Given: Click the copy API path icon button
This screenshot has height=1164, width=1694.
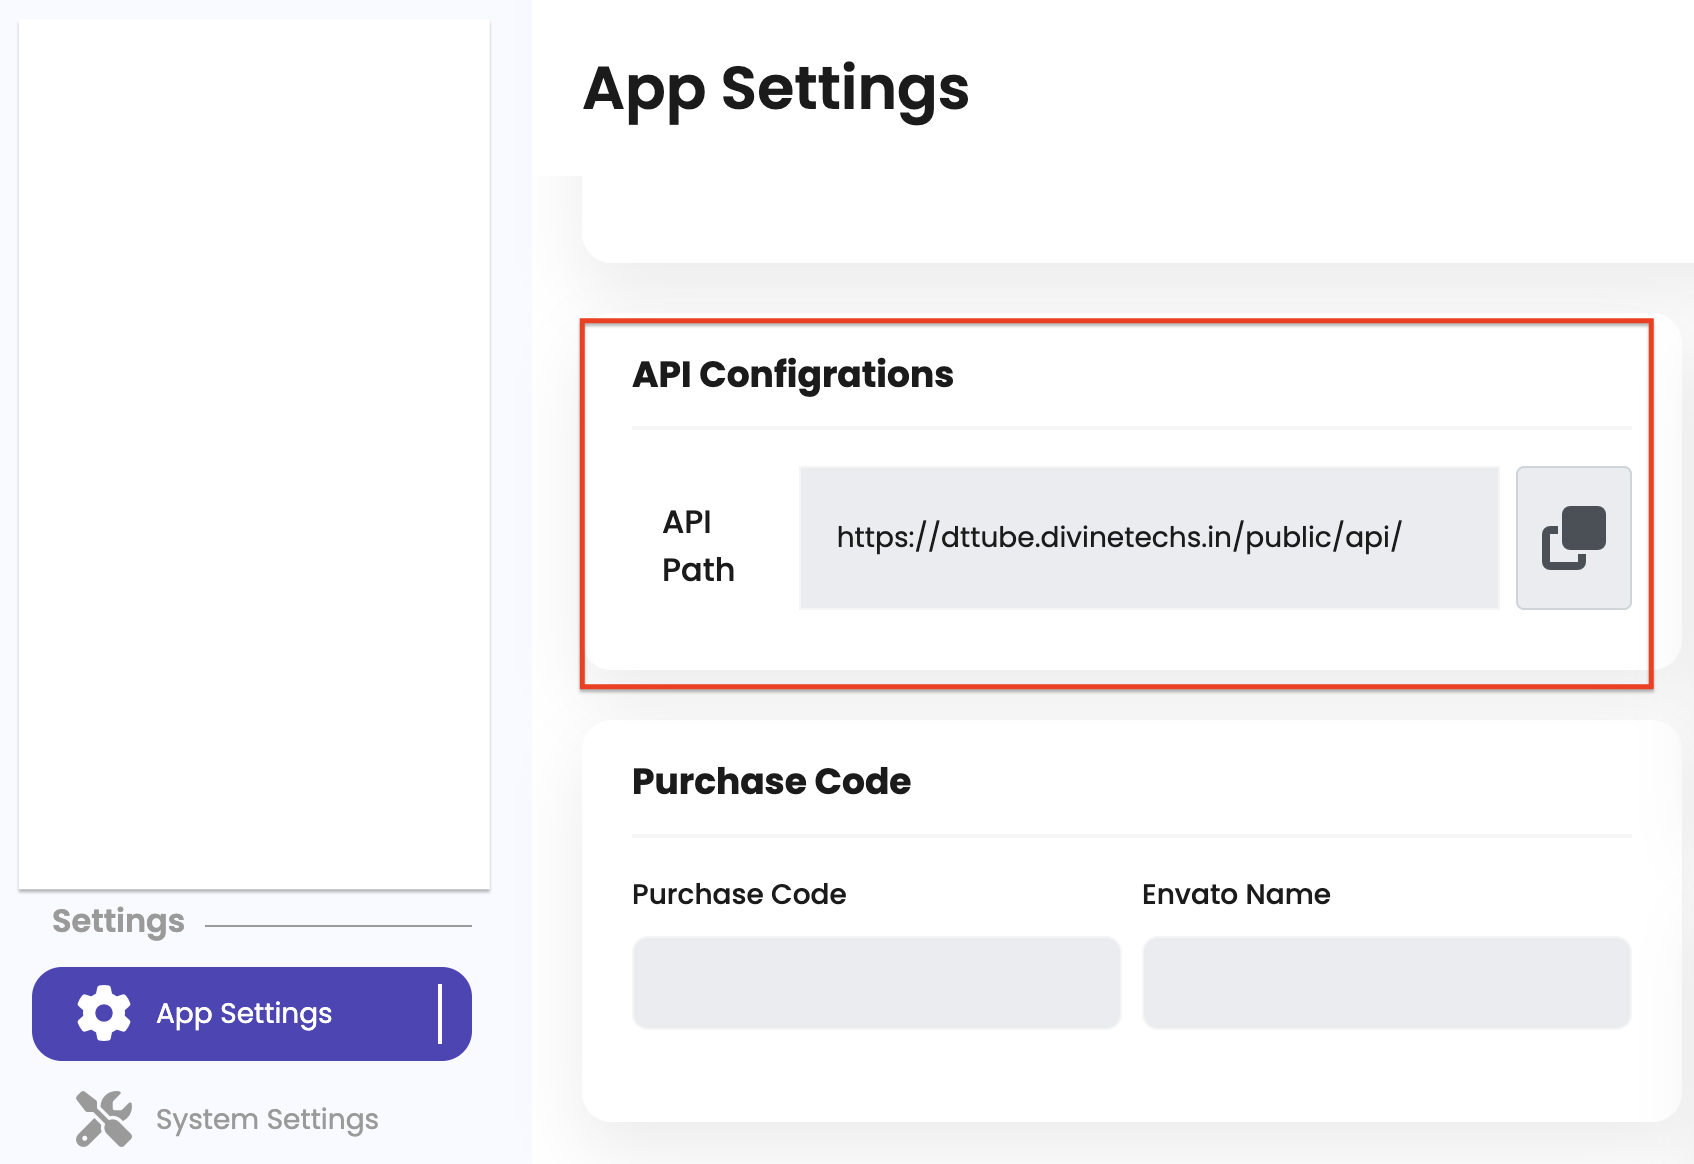Looking at the screenshot, I should [x=1573, y=538].
